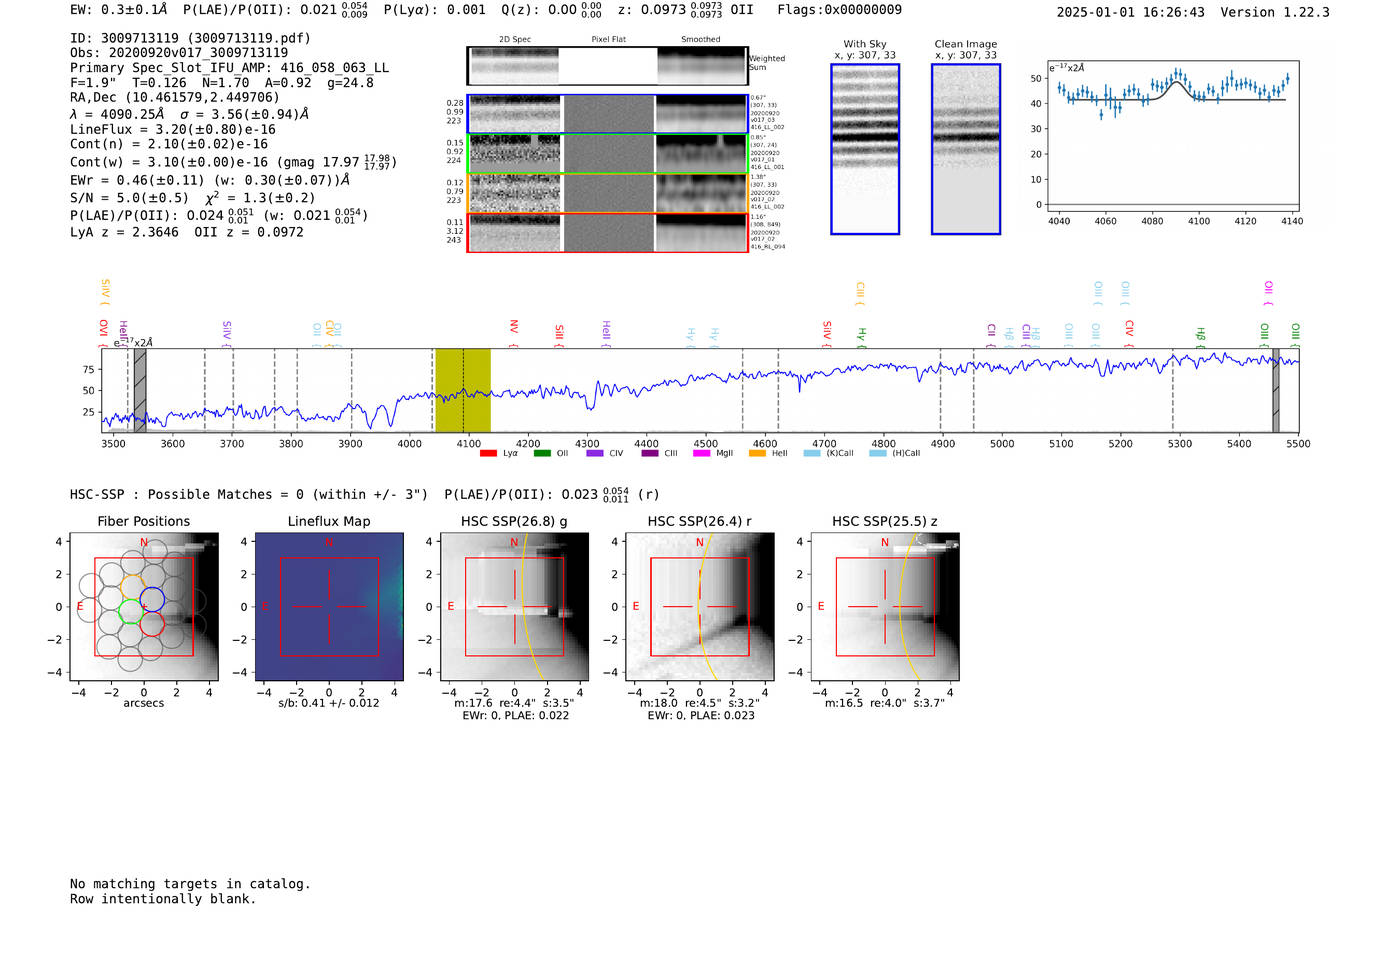Open the HSC SSP(26.8) g image

click(514, 607)
